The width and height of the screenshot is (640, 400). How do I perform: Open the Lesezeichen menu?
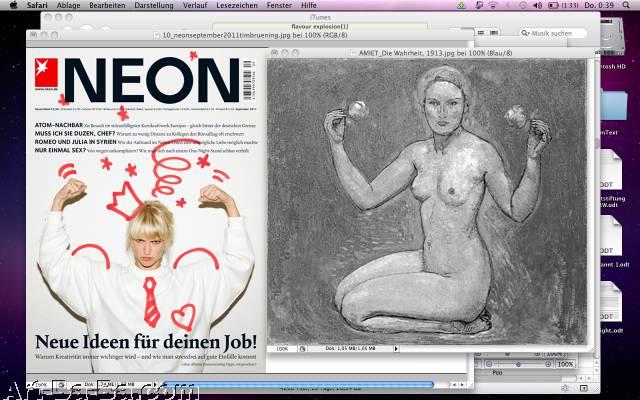pos(237,5)
